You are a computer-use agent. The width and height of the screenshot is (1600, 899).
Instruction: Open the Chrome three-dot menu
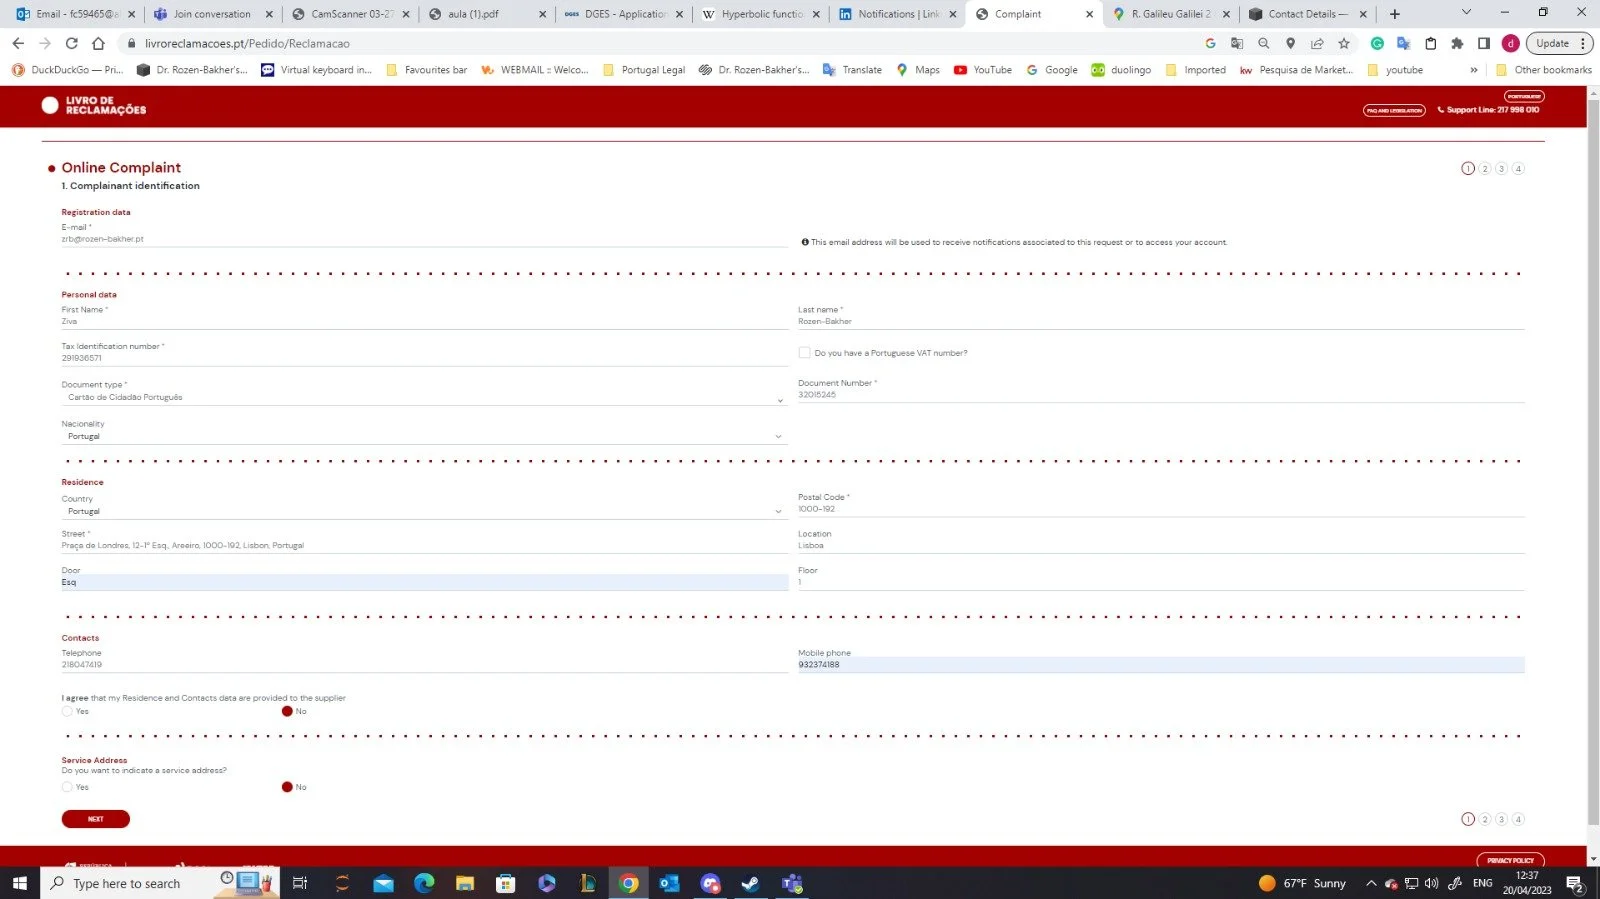(1583, 44)
